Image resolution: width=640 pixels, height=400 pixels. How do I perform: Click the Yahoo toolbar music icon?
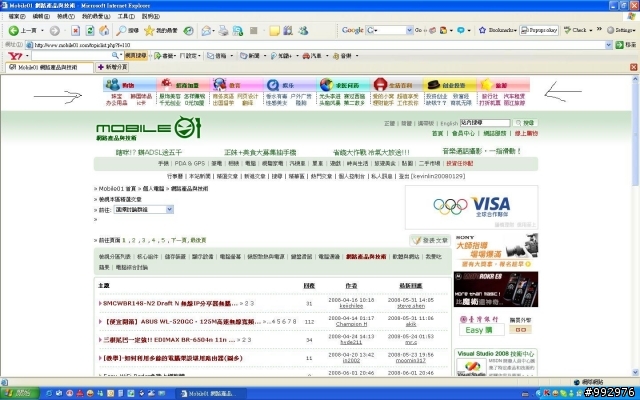click(x=336, y=56)
